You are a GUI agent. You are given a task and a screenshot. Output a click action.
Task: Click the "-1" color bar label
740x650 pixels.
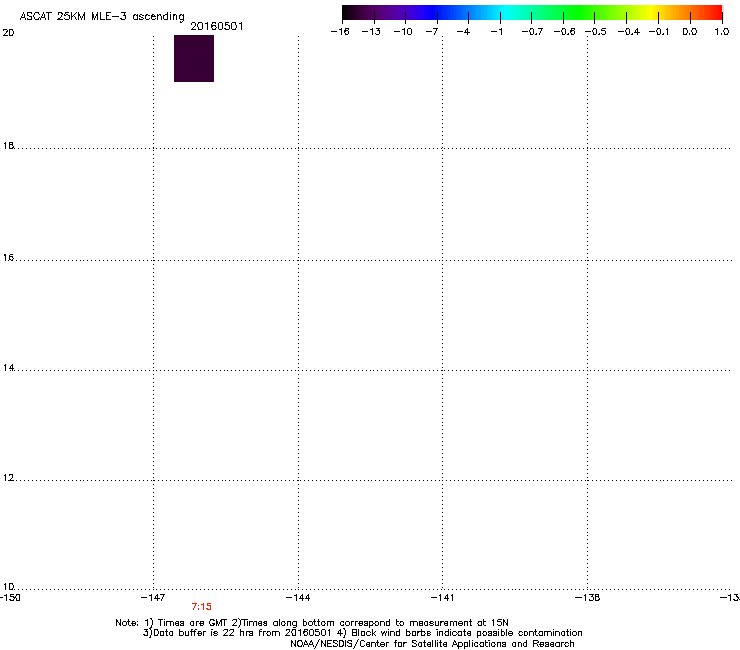[x=496, y=32]
